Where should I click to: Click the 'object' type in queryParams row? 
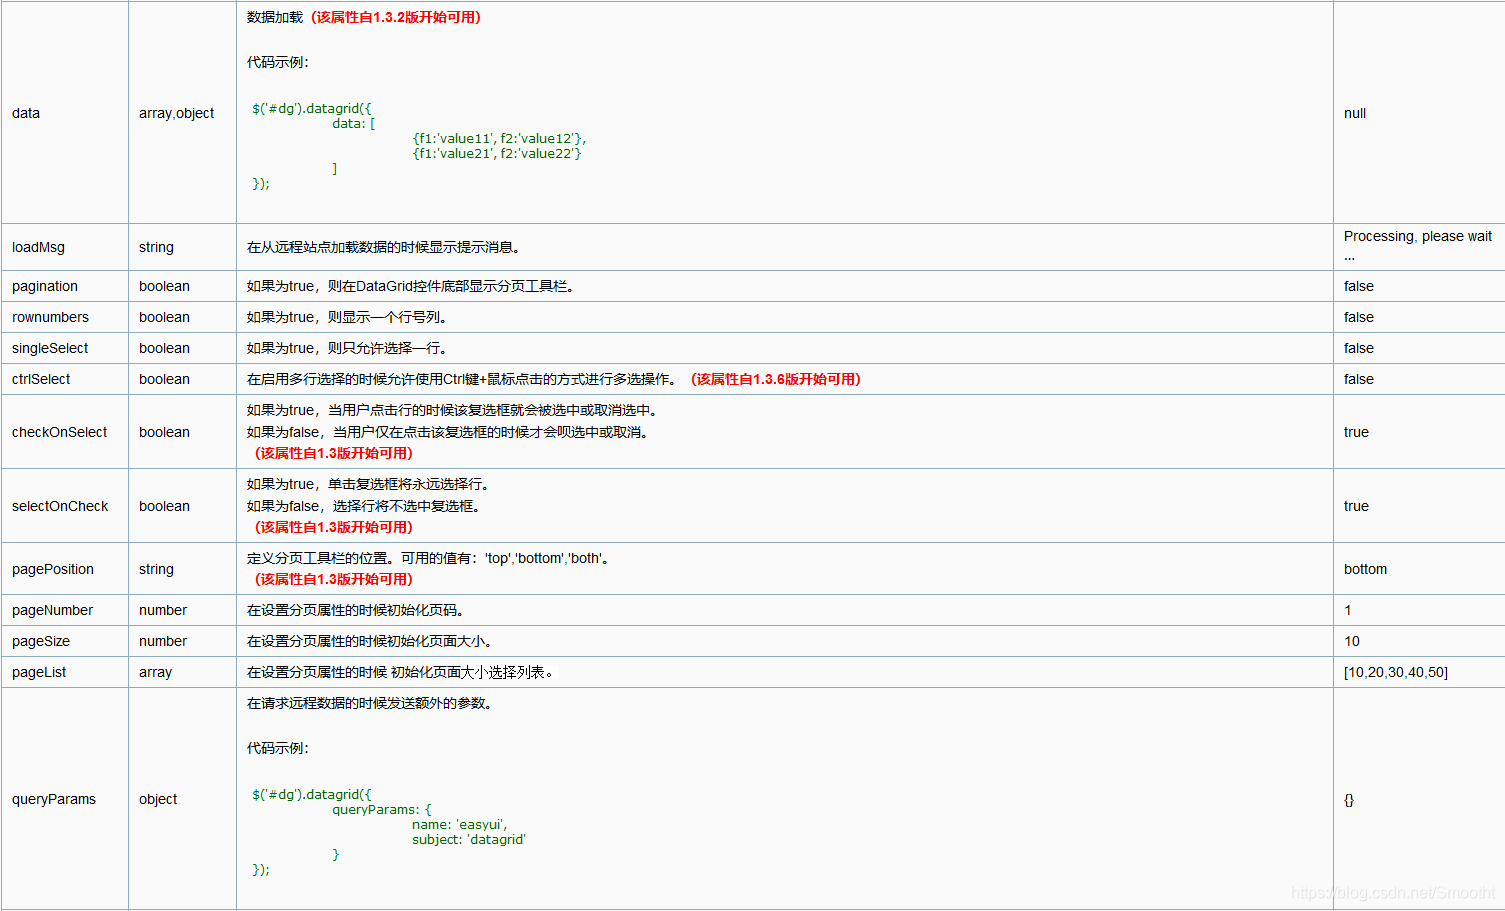coord(158,799)
